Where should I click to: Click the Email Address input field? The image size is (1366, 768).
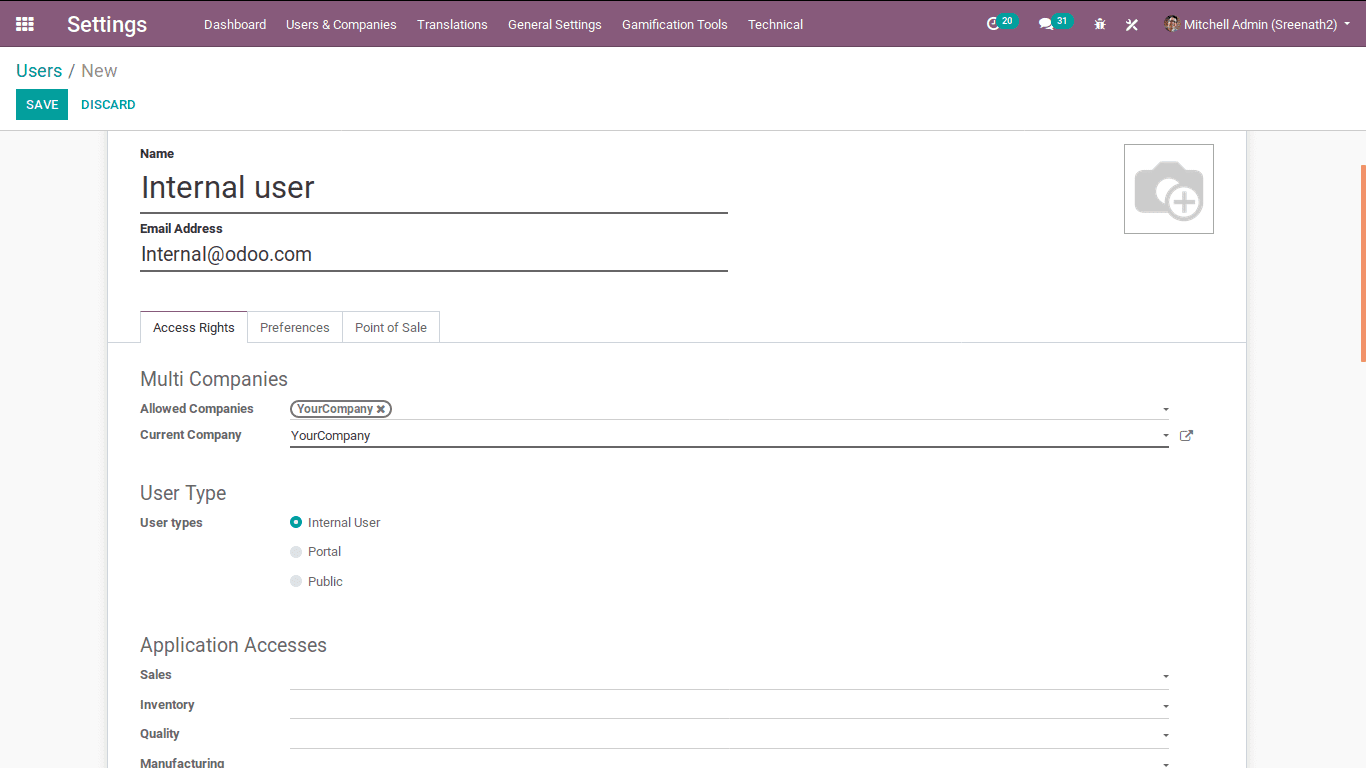point(434,255)
